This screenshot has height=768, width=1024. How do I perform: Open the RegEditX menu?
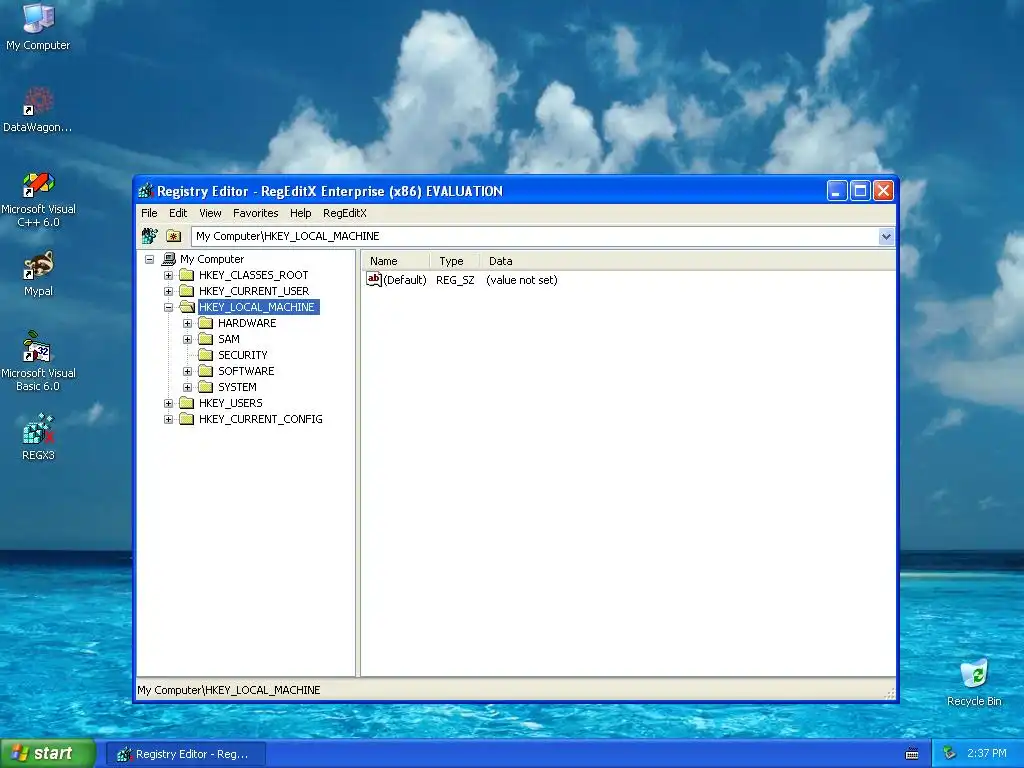345,213
